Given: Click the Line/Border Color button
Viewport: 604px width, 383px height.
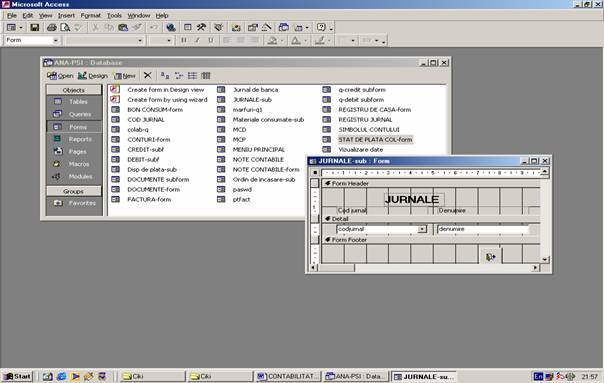Looking at the screenshot, I should 319,40.
